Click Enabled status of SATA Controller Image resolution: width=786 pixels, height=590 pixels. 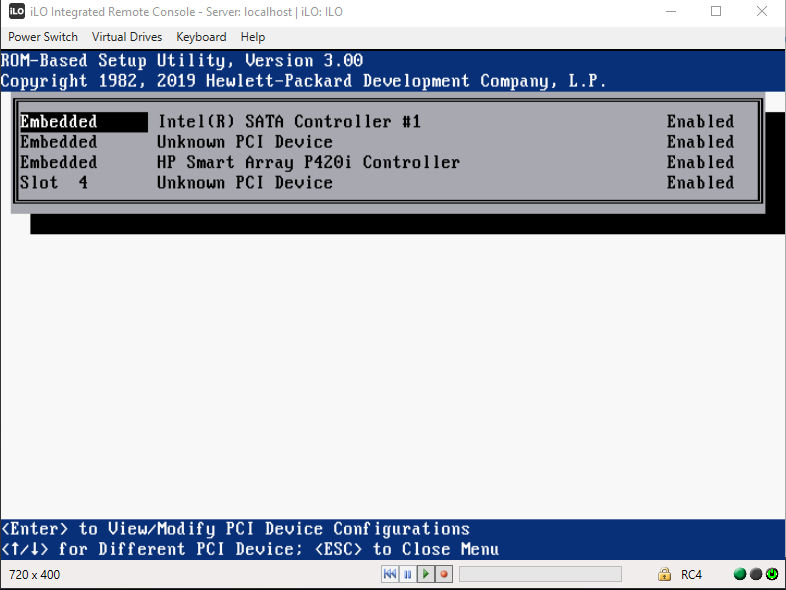coord(700,122)
